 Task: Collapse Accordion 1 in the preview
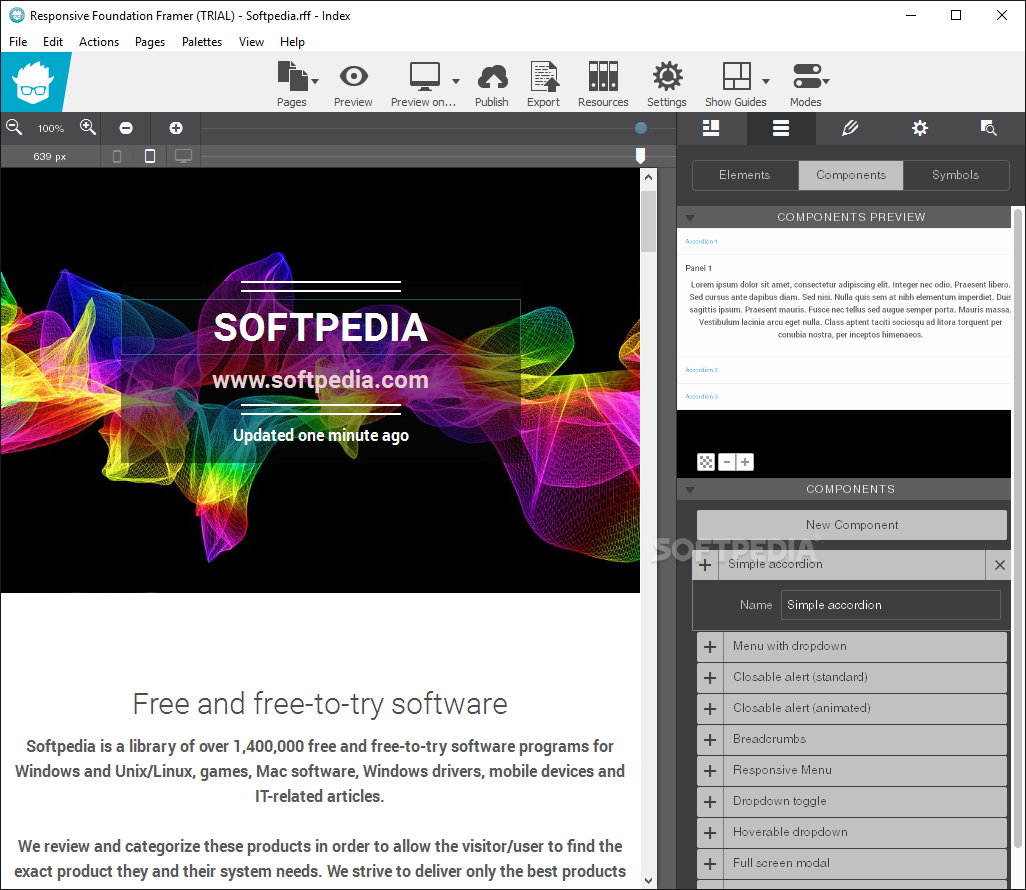click(x=701, y=241)
